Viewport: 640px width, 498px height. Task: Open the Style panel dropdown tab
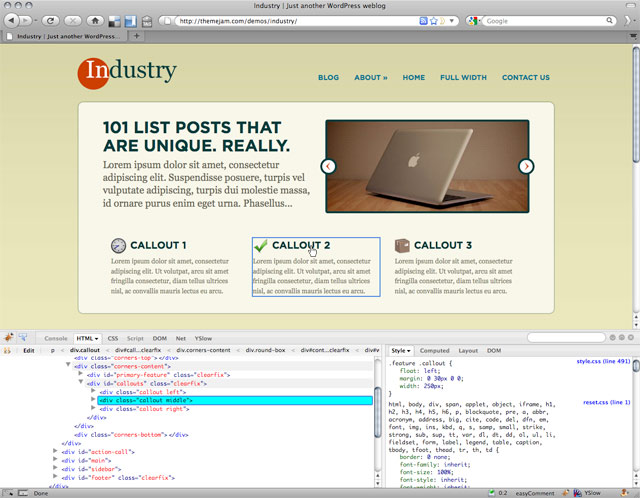(401, 351)
